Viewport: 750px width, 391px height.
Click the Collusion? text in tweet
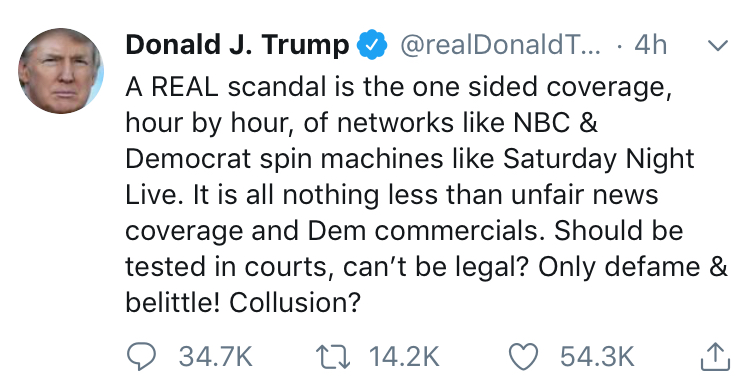tap(294, 302)
